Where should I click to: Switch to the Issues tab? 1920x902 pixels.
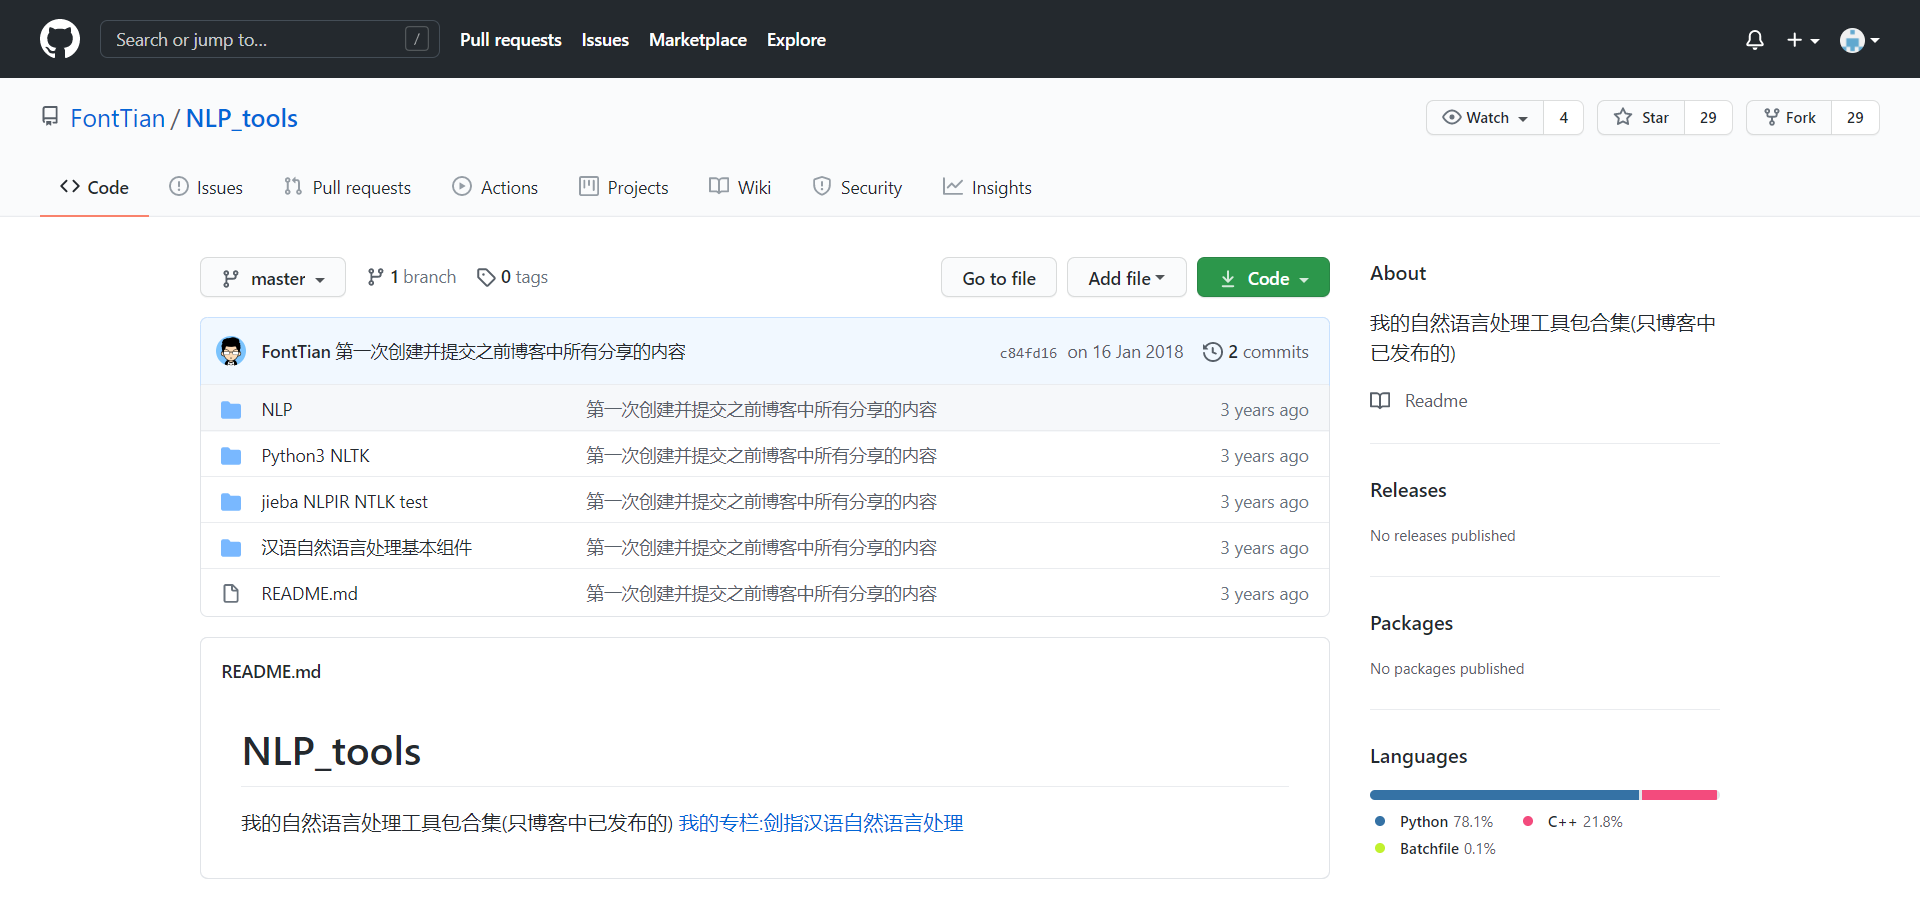(x=206, y=187)
